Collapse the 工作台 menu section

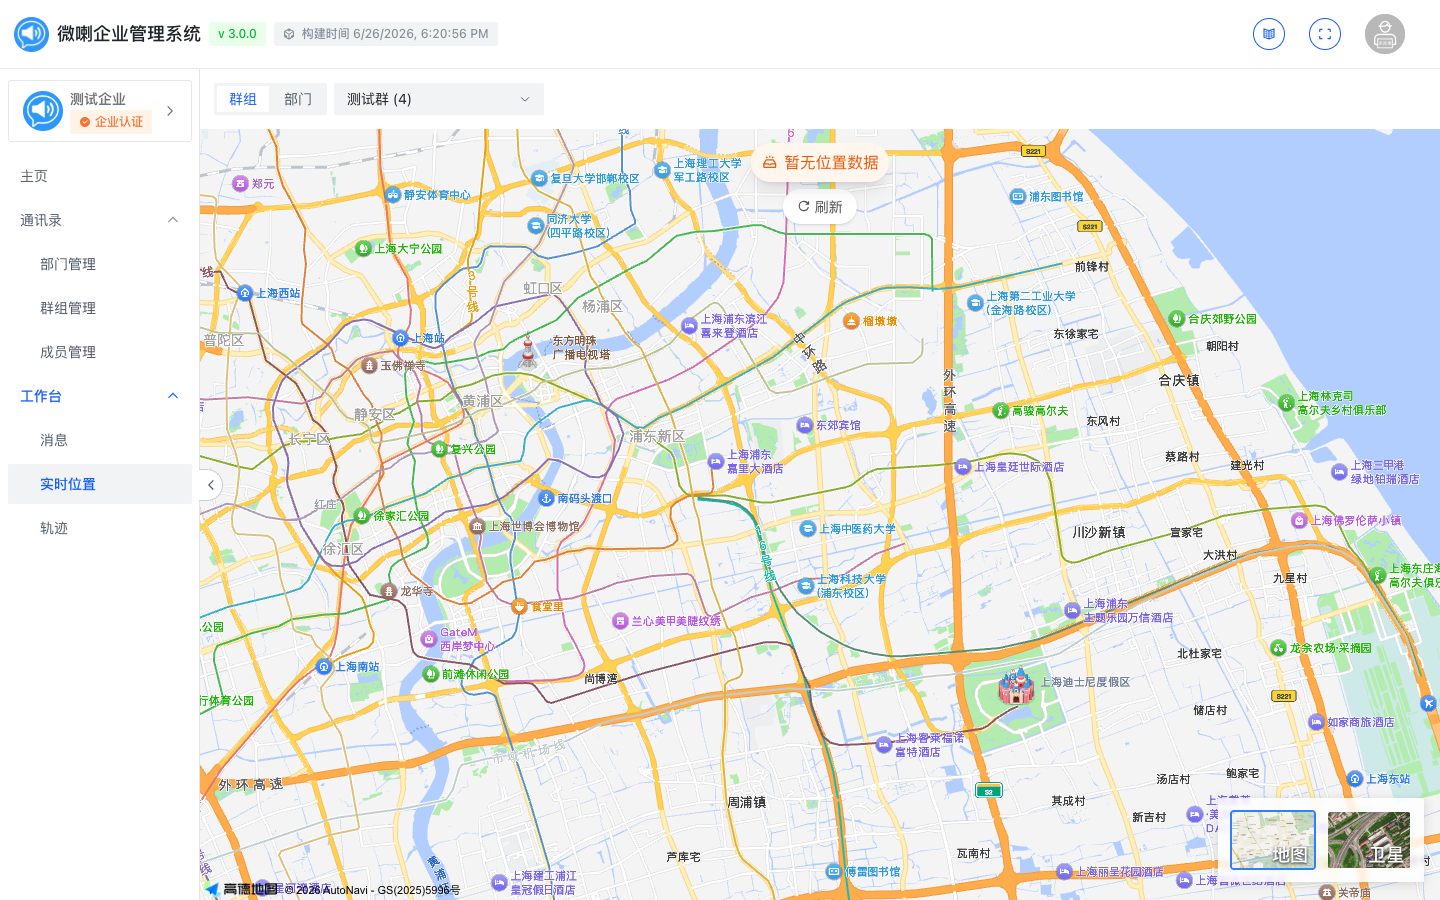173,396
